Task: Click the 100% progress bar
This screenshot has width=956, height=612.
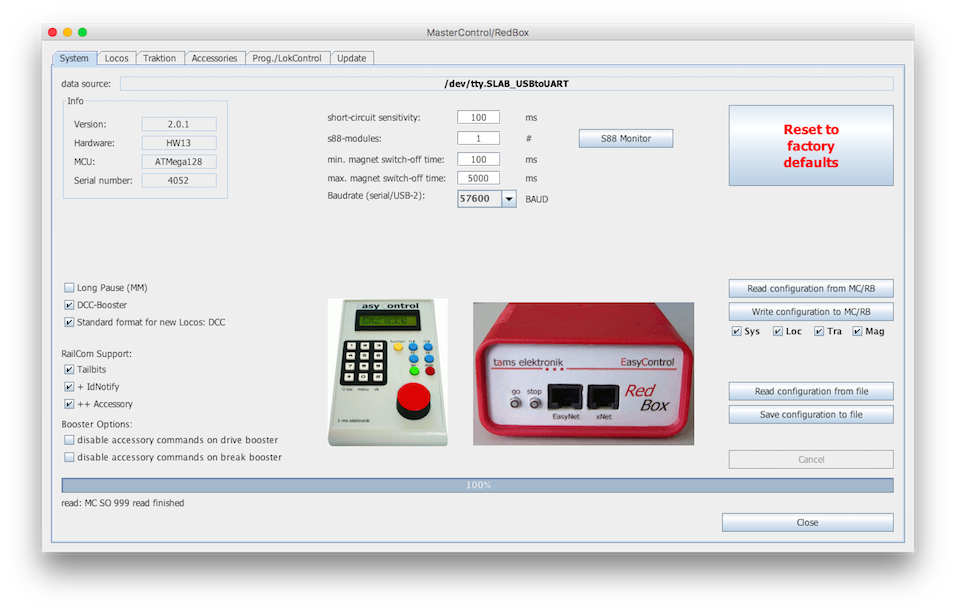Action: click(x=477, y=485)
